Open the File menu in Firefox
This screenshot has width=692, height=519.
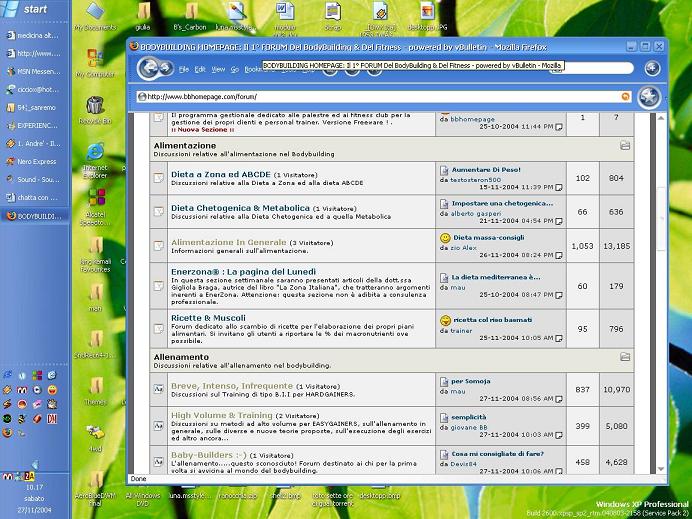(x=184, y=69)
